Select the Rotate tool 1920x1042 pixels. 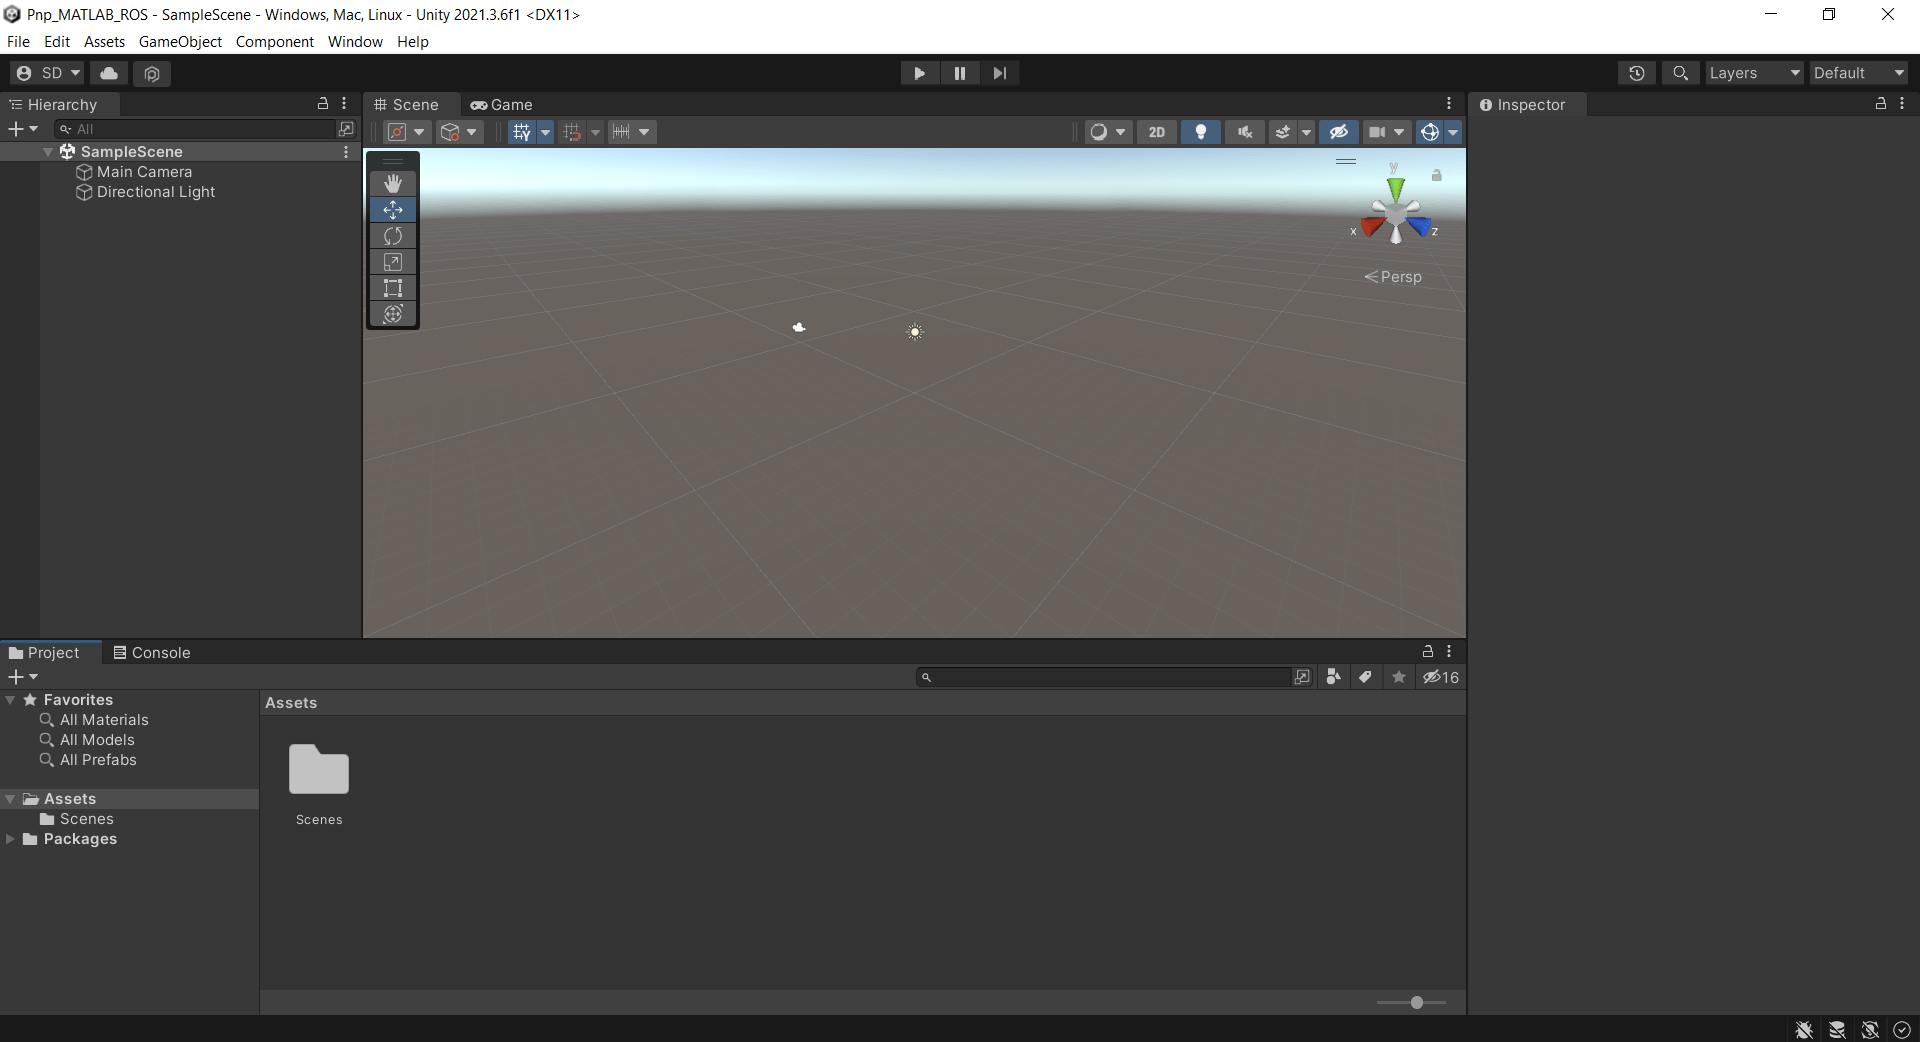coord(392,236)
